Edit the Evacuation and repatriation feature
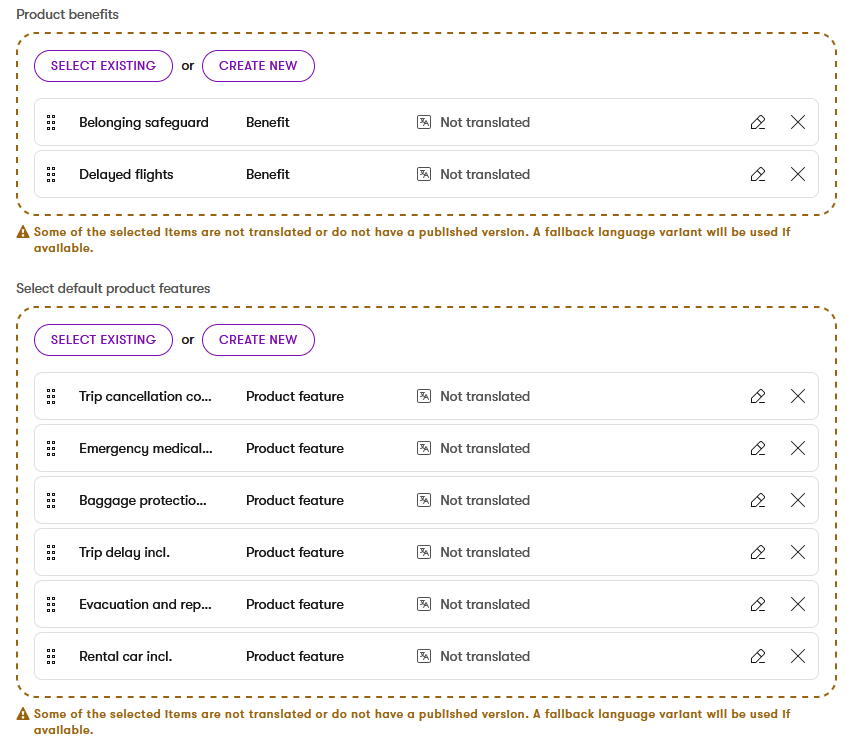Image resolution: width=847 pixels, height=743 pixels. (758, 604)
